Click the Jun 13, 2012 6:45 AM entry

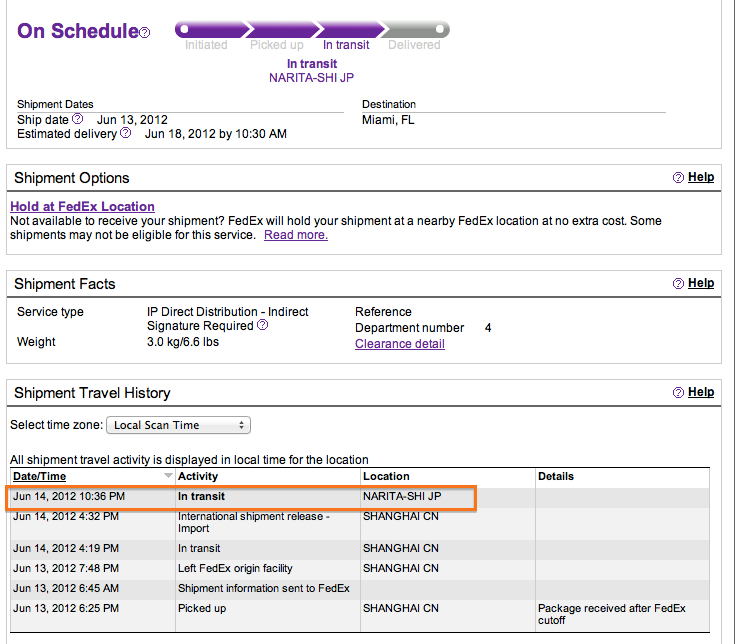(66, 588)
